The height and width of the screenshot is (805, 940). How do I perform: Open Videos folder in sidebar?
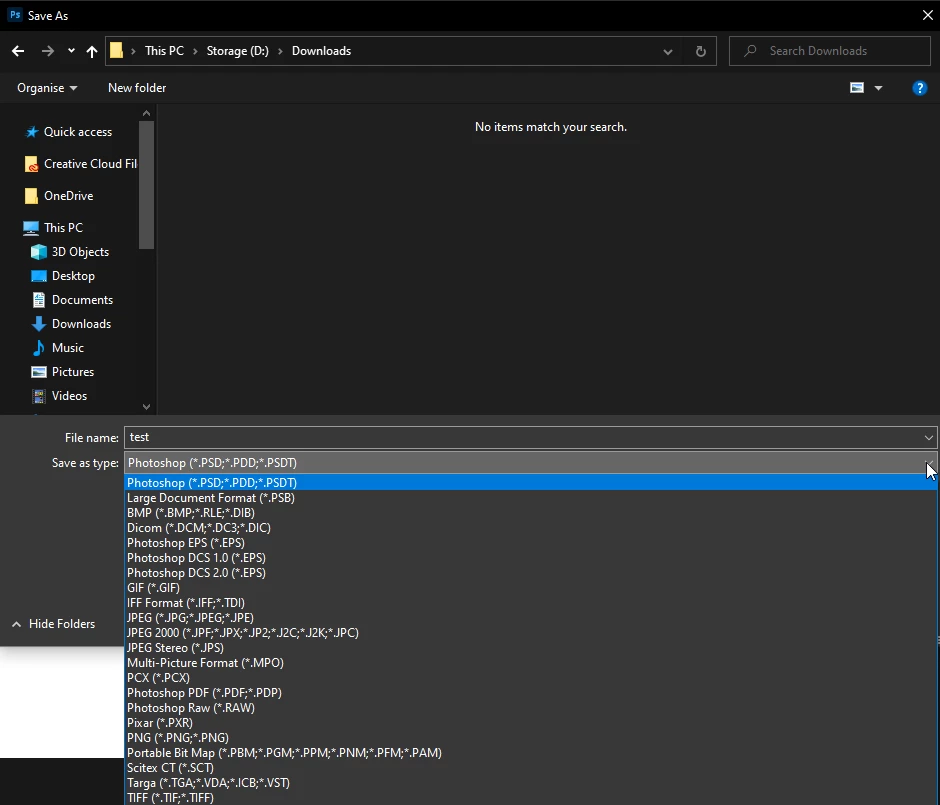point(59,396)
